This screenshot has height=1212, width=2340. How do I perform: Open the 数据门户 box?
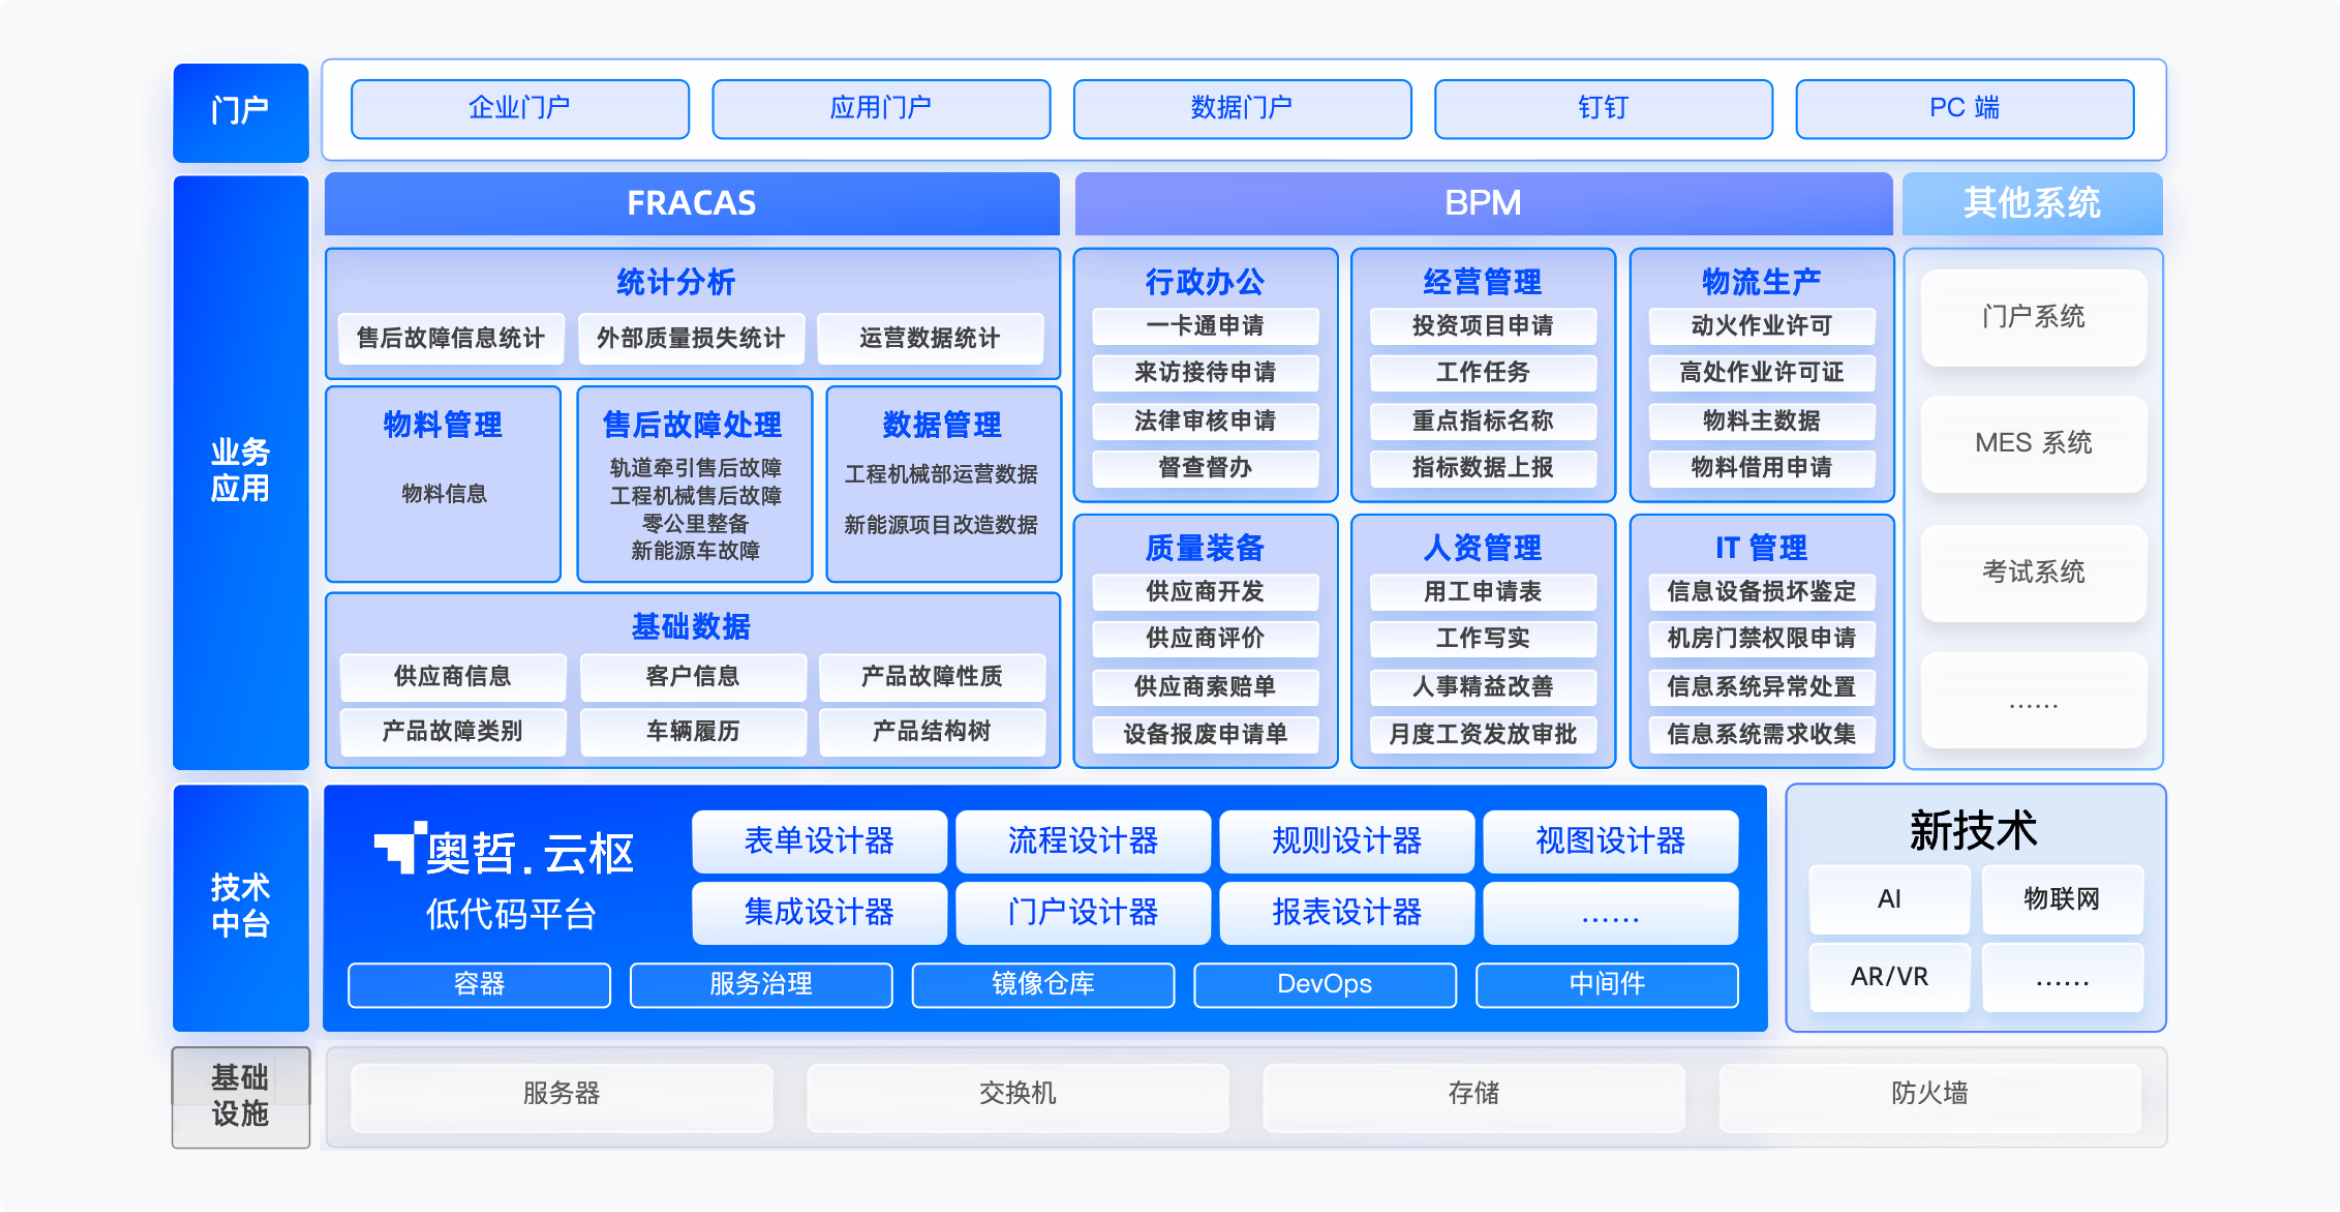(1242, 108)
